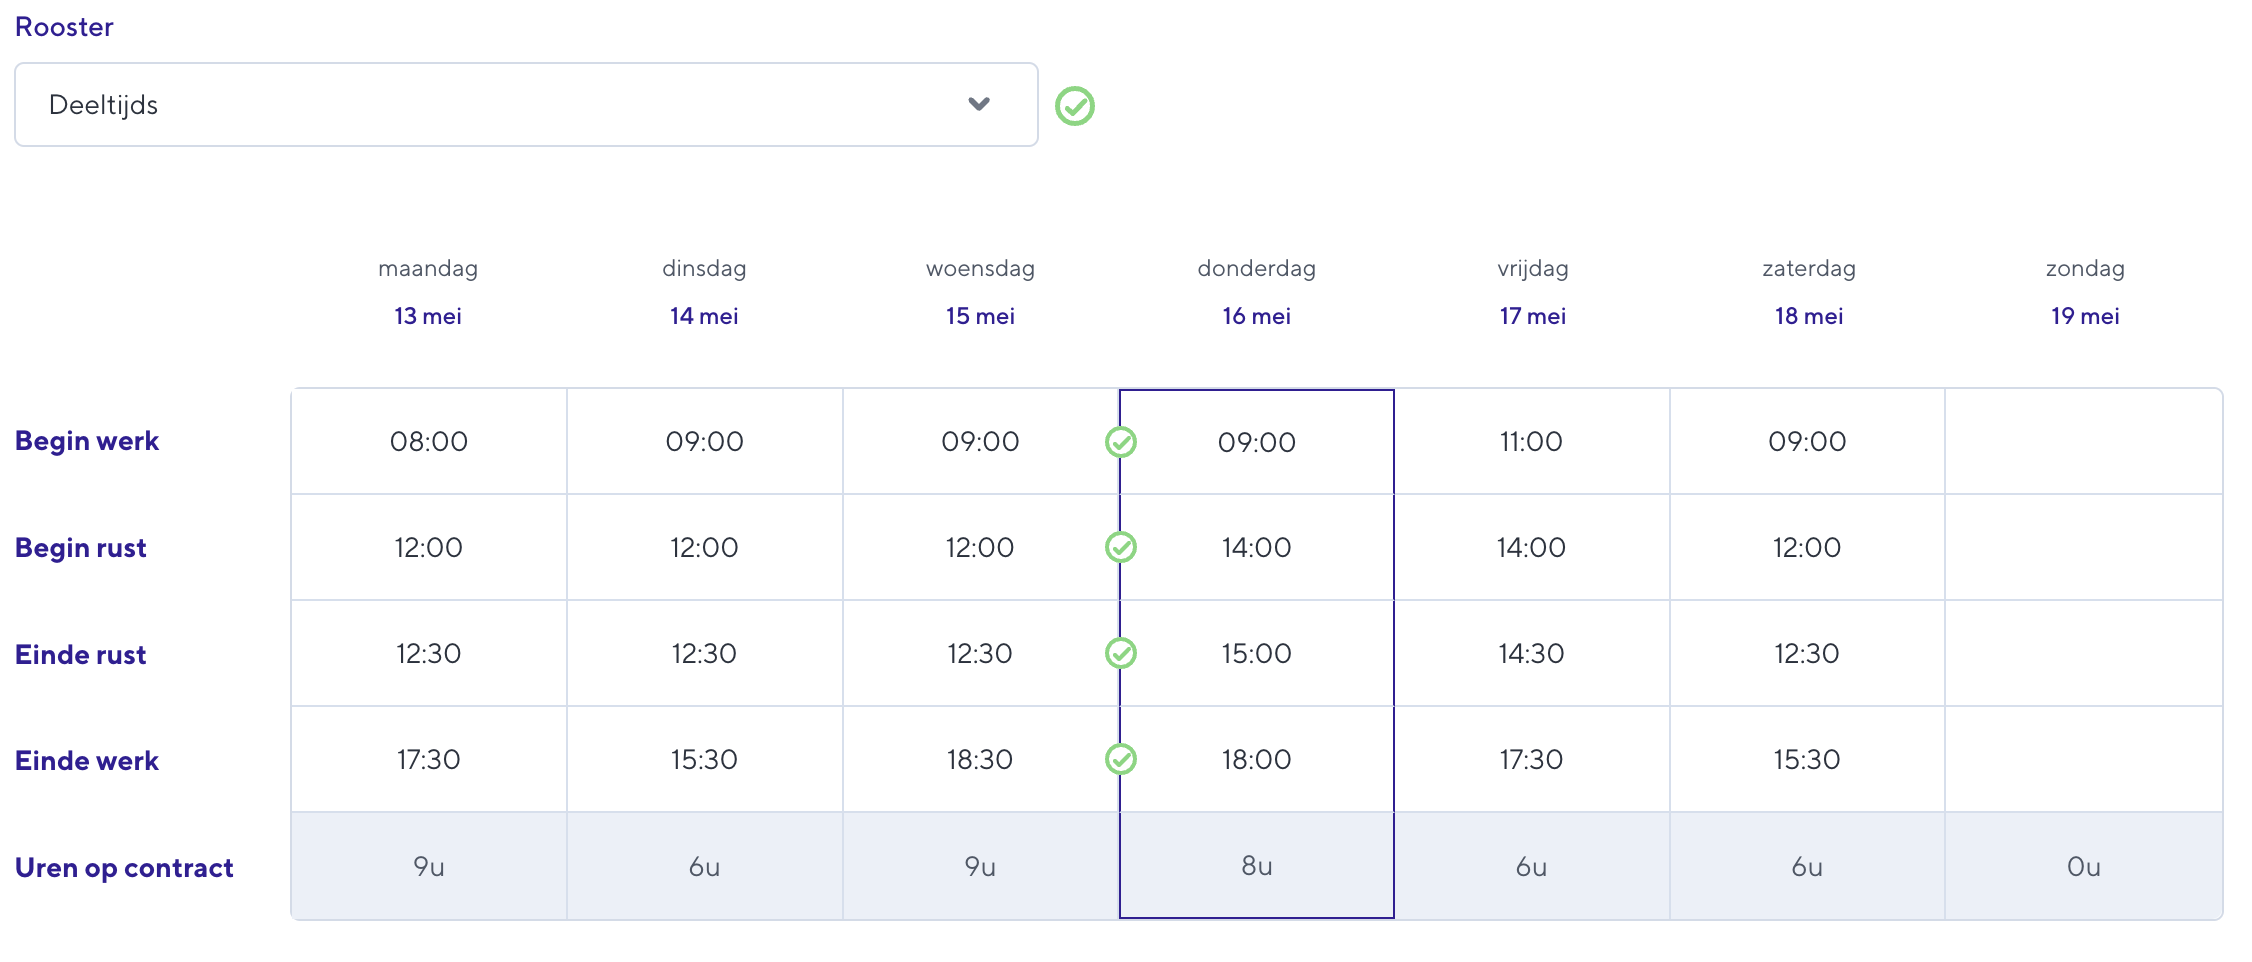
Task: Open the Deeltijds rooster dropdown
Action: 526,105
